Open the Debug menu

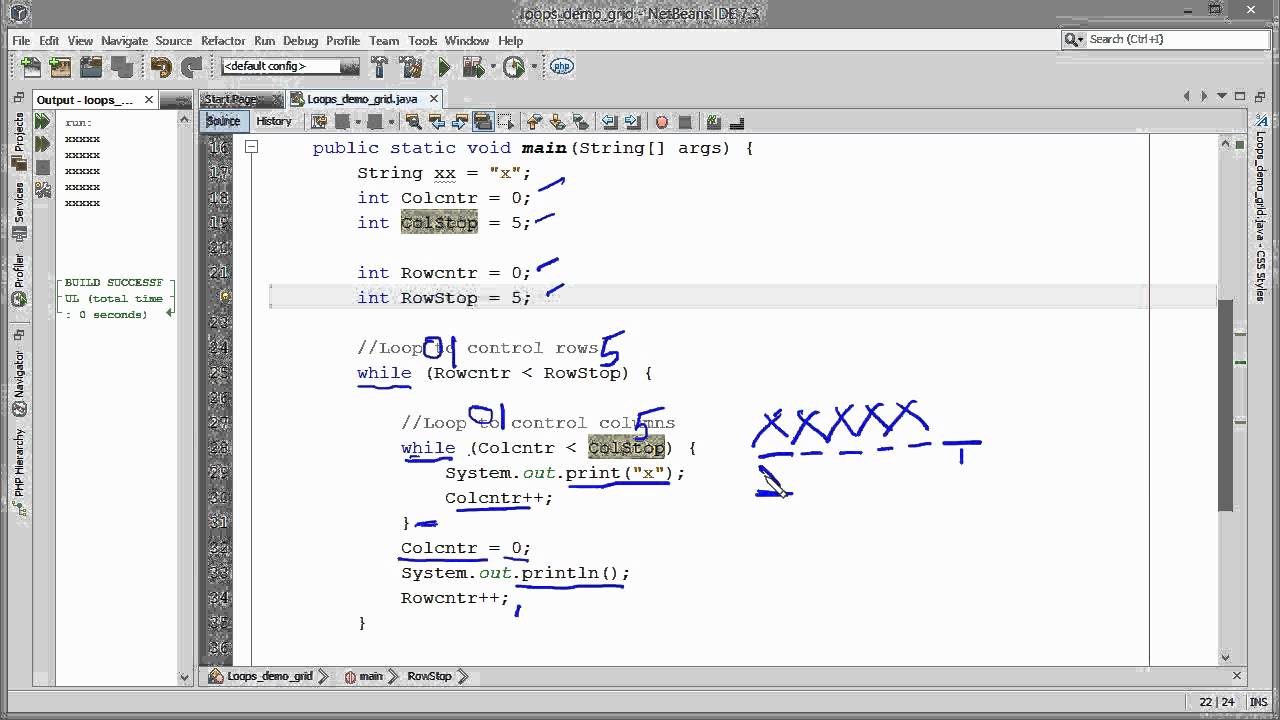point(300,41)
